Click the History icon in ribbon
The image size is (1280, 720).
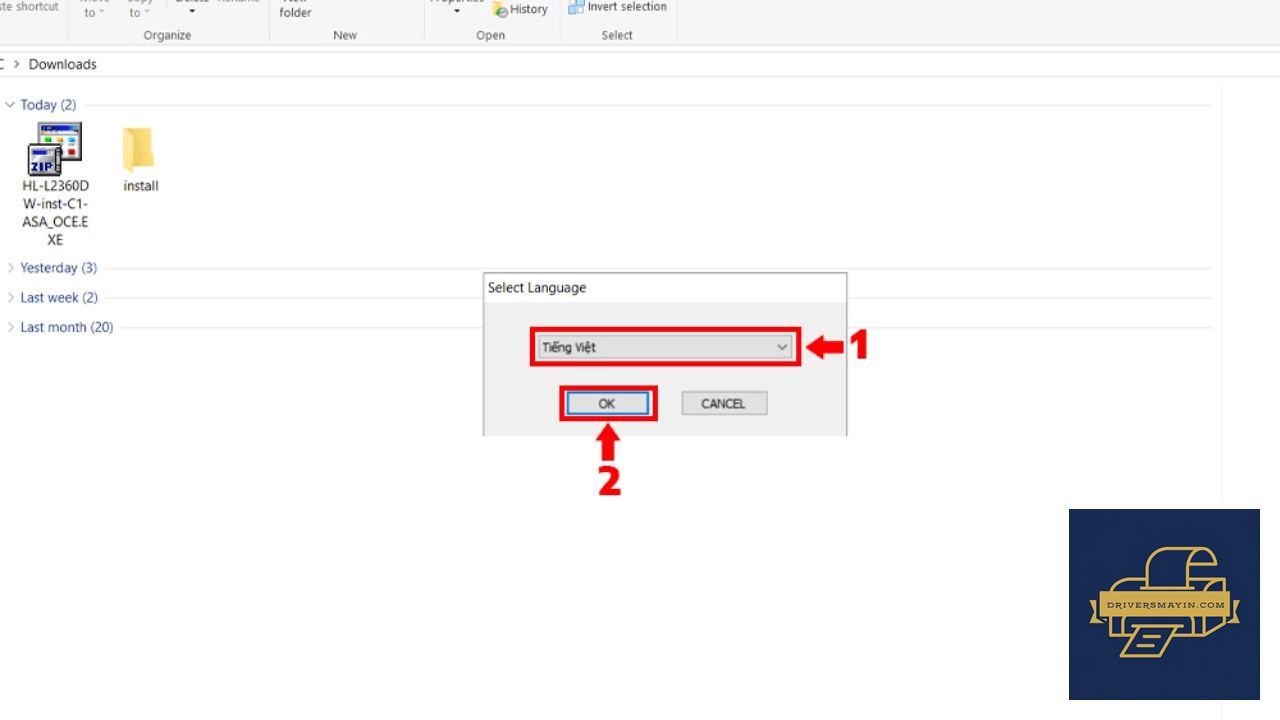pos(500,9)
